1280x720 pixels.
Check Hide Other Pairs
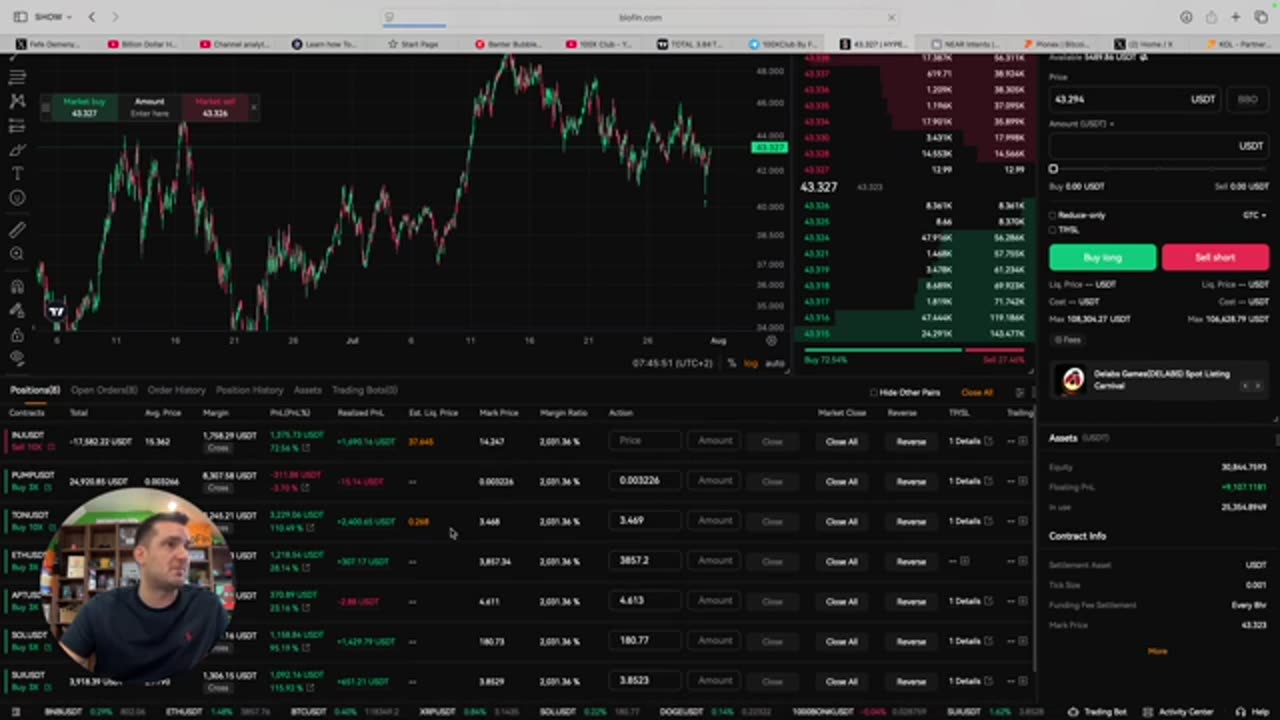click(x=873, y=393)
